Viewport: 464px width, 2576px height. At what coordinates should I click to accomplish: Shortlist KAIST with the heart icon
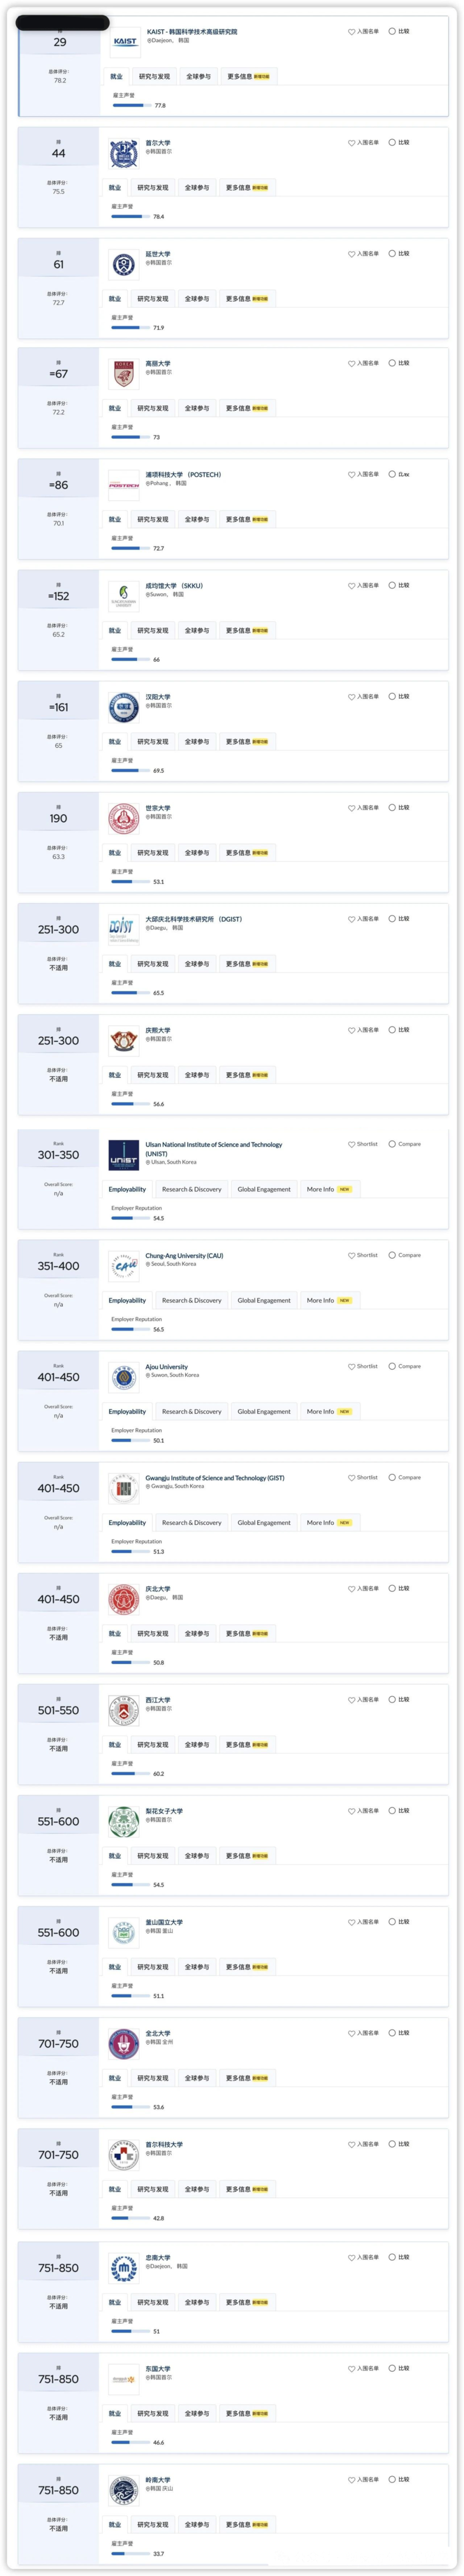(x=351, y=31)
